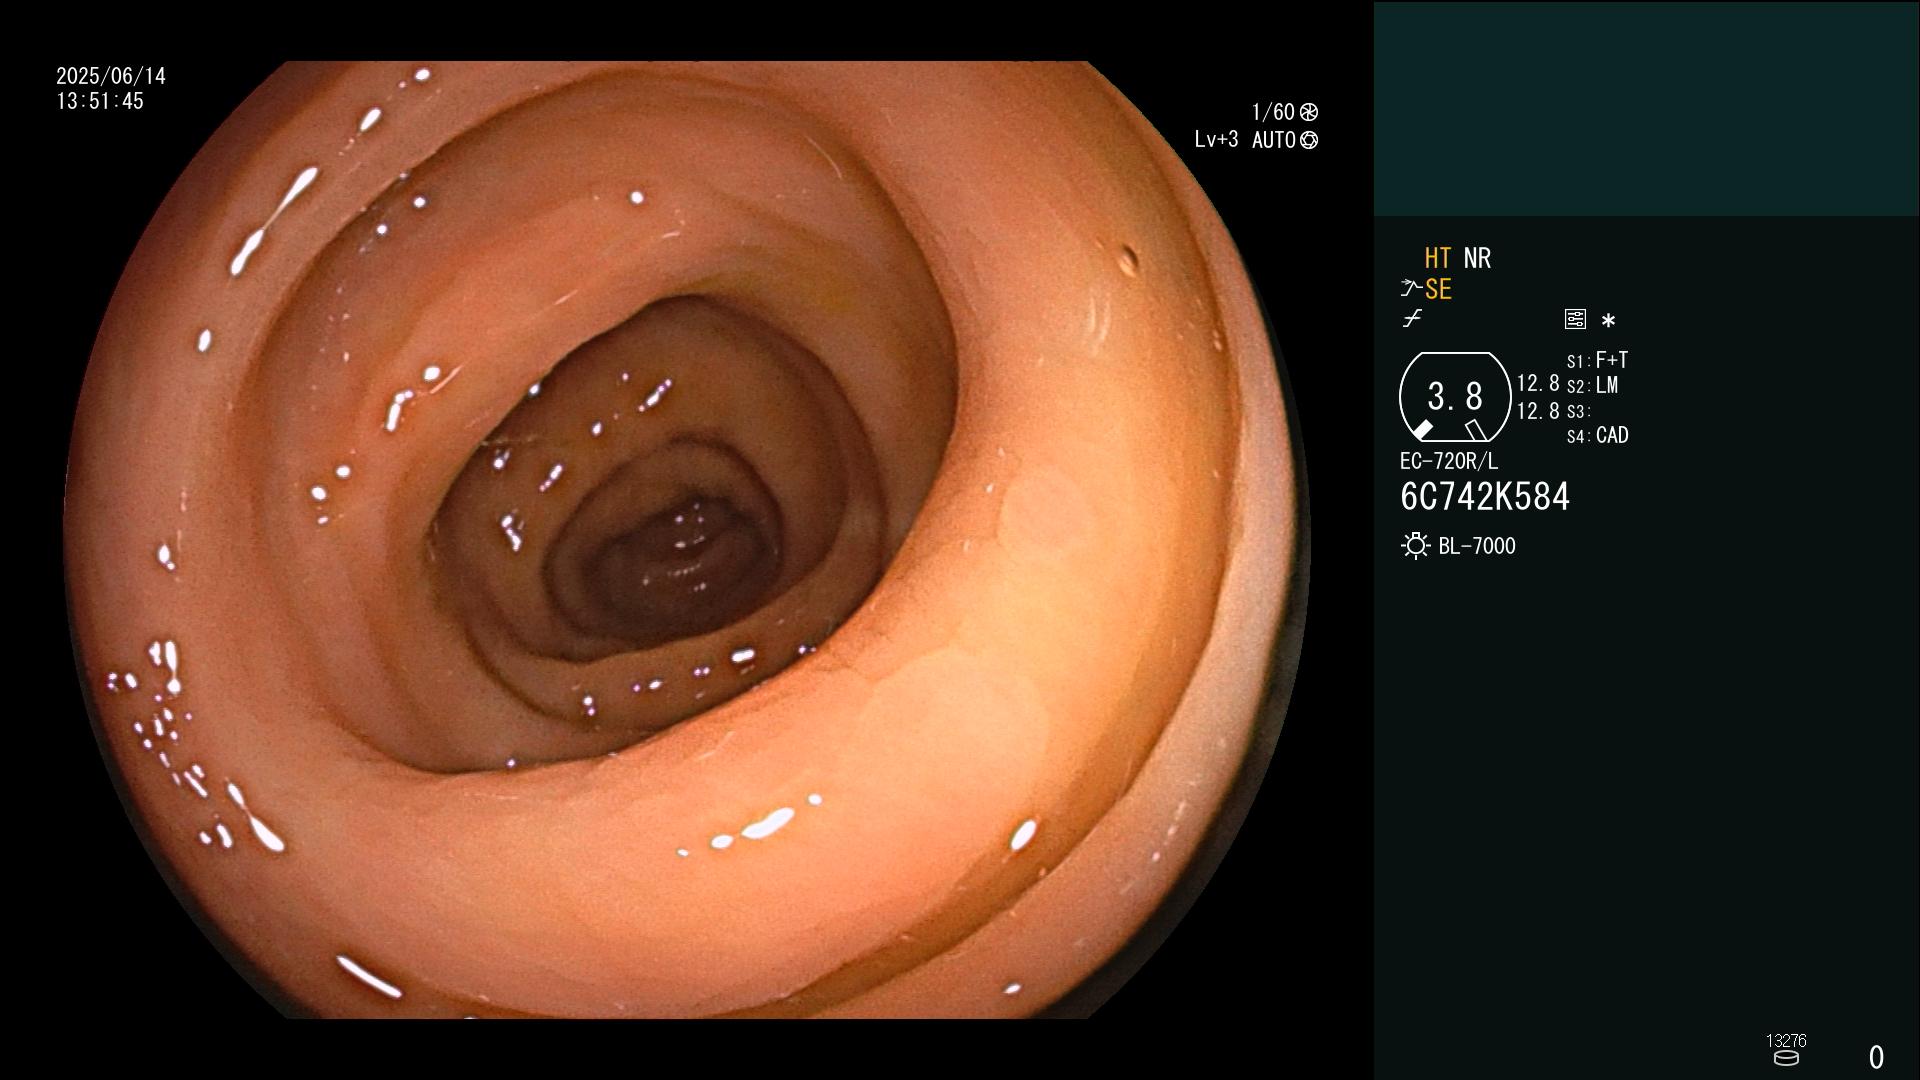Click the time 13:51:45
1920x1080 pixels.
pyautogui.click(x=100, y=101)
